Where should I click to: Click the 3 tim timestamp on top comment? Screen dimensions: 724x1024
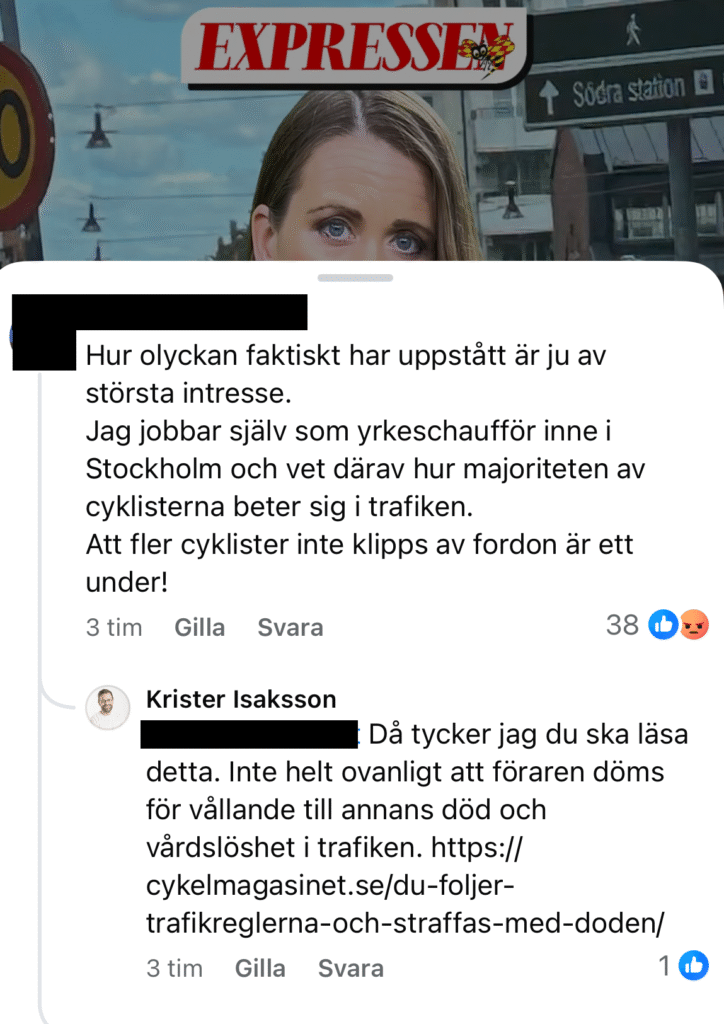114,628
